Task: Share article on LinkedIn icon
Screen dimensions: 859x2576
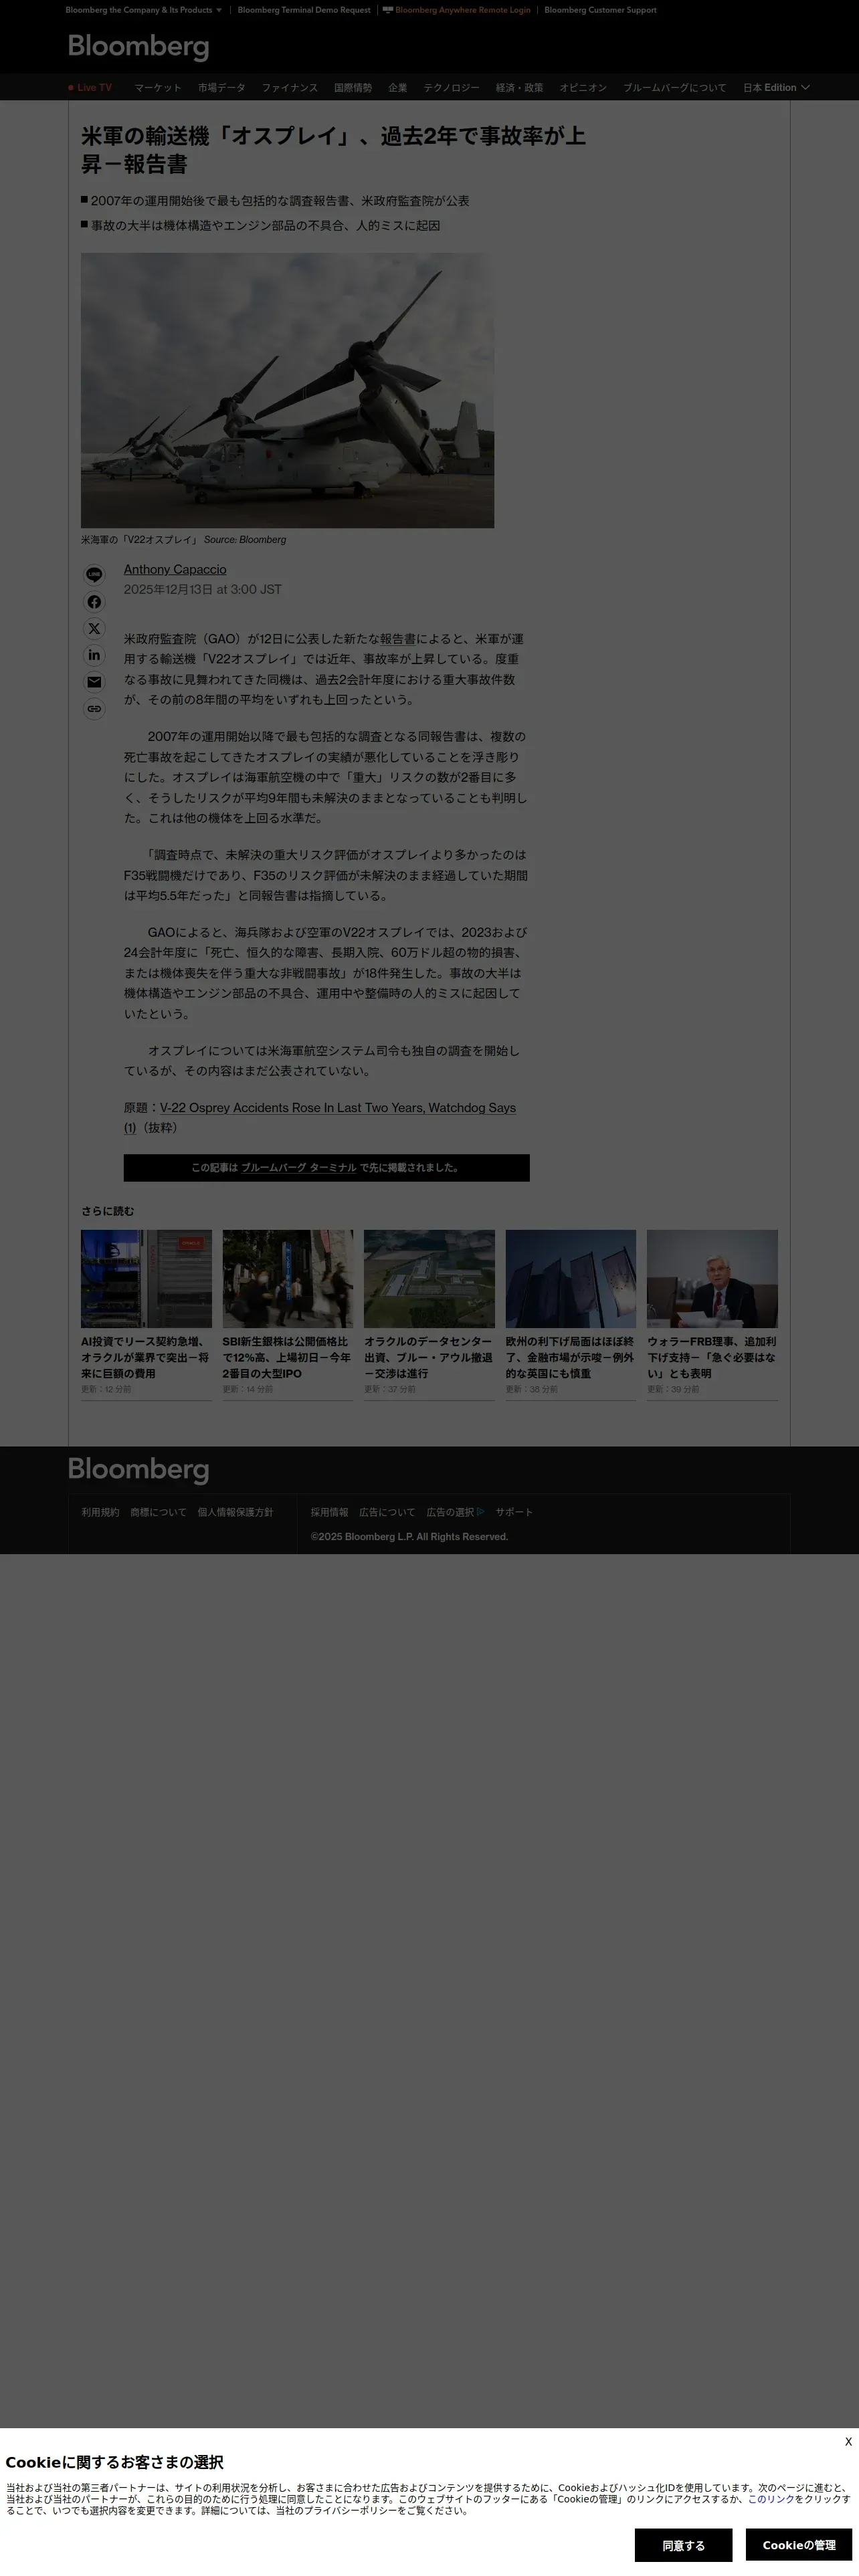Action: tap(94, 655)
